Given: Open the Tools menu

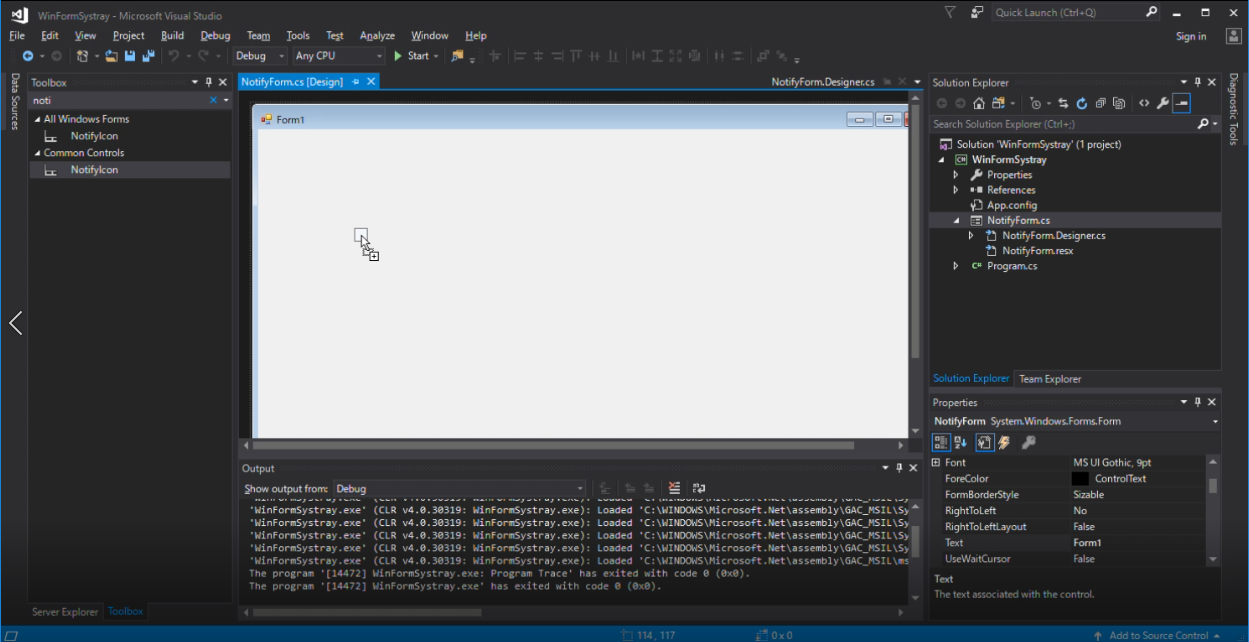Looking at the screenshot, I should pyautogui.click(x=298, y=36).
